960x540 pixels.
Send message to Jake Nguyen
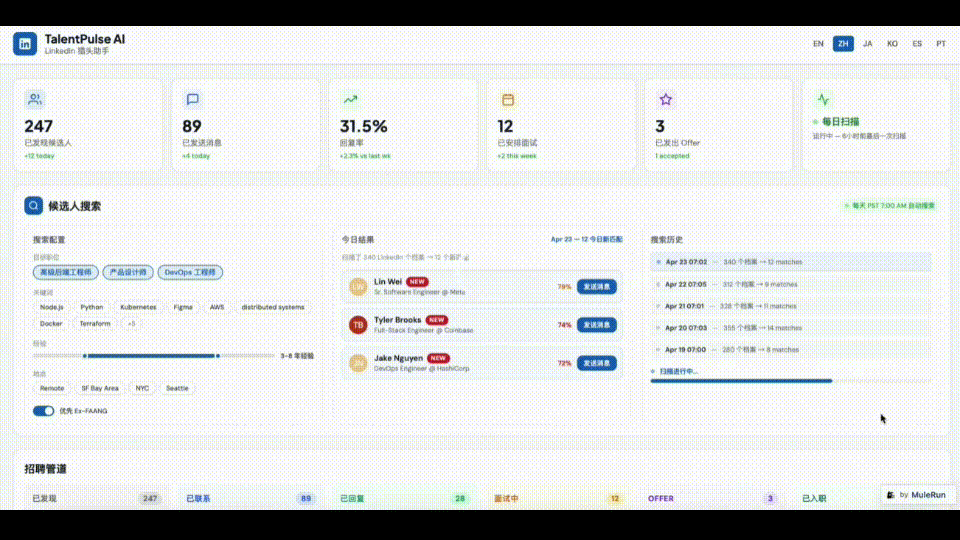coord(596,363)
